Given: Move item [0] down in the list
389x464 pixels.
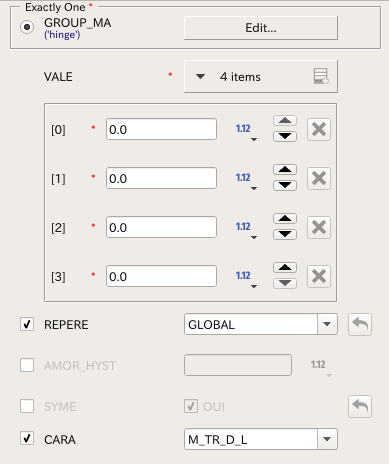Looking at the screenshot, I should (285, 136).
